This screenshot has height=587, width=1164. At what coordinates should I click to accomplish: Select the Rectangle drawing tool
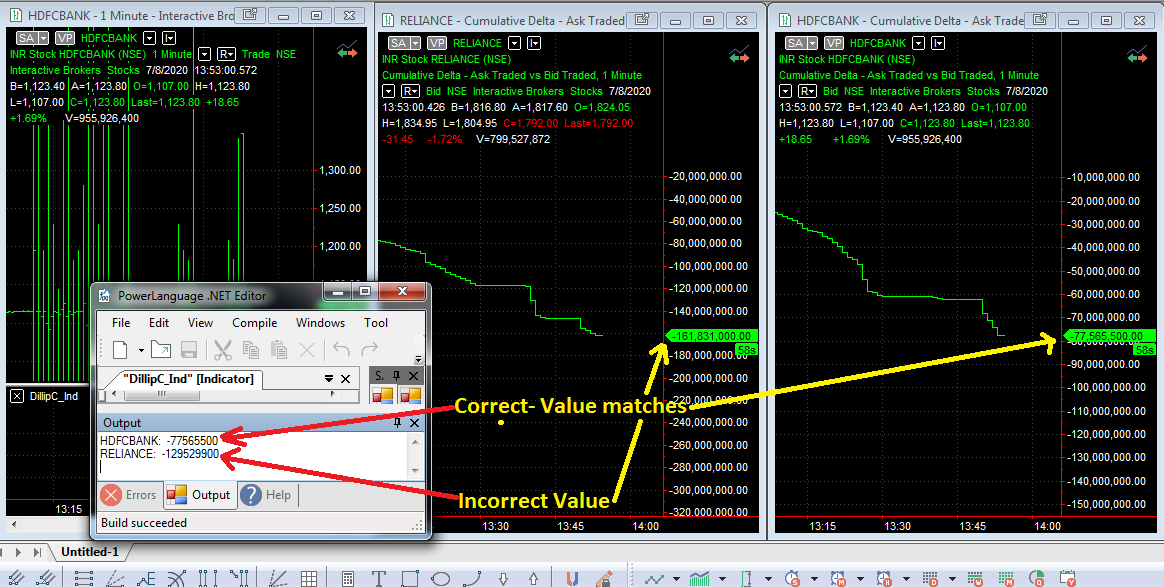[411, 578]
